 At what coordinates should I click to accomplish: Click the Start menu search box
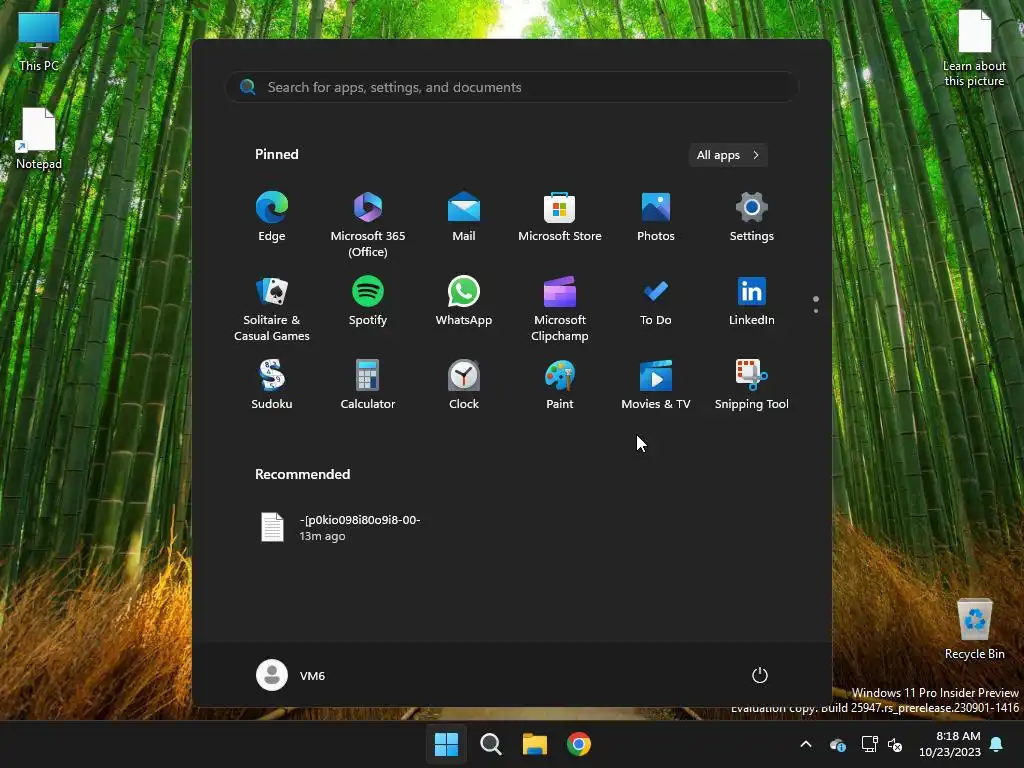coord(512,87)
